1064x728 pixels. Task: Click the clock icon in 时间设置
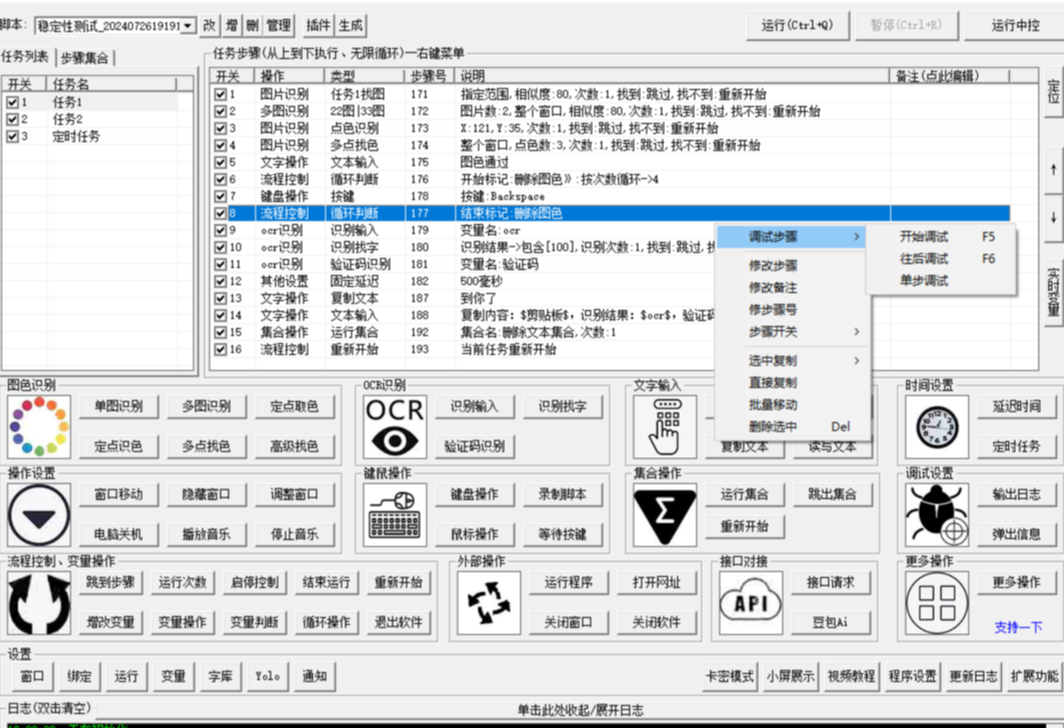[937, 426]
